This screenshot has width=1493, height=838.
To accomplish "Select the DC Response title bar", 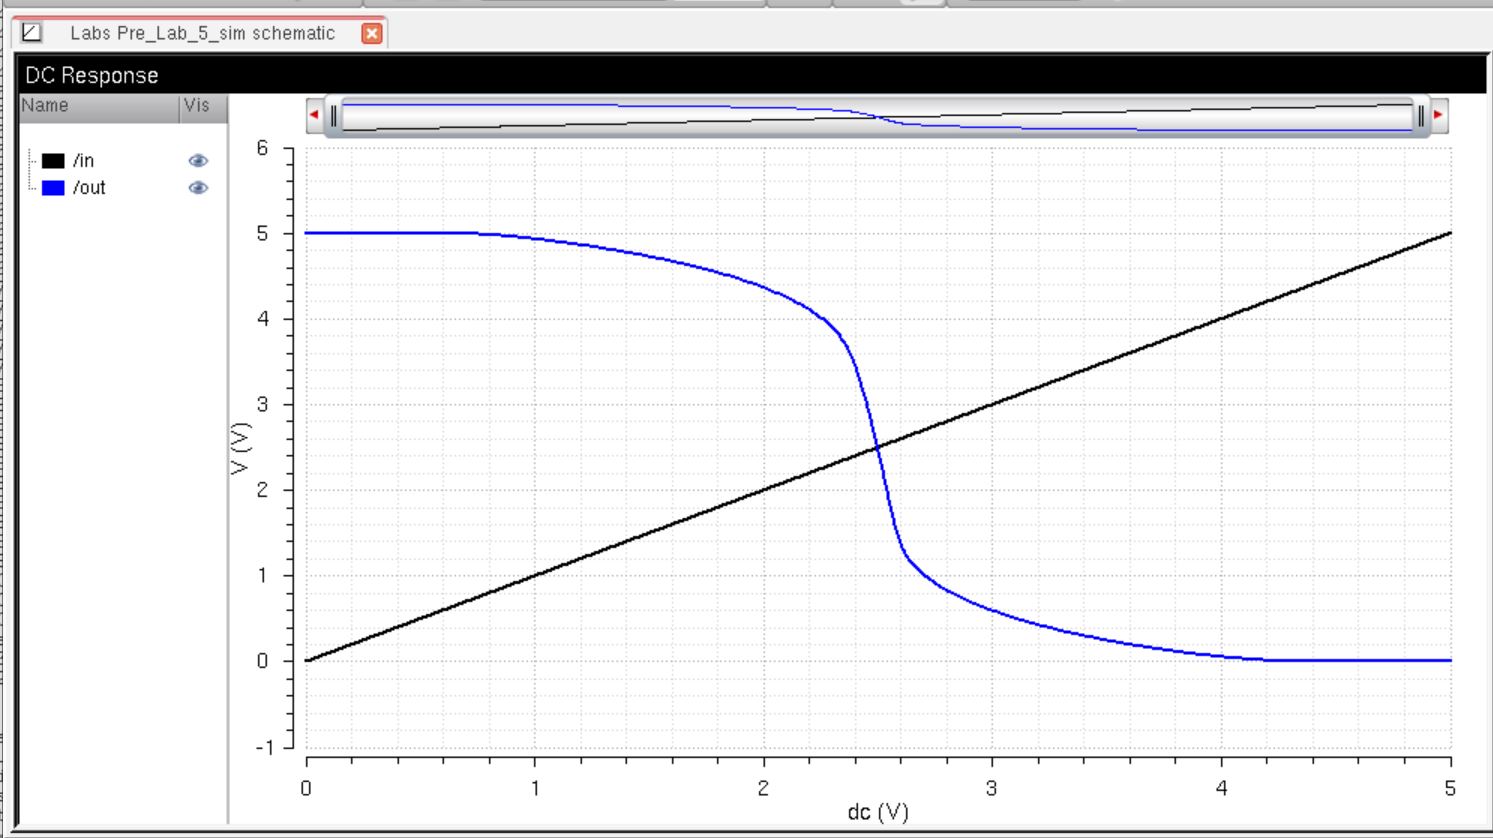I will pyautogui.click(x=750, y=76).
